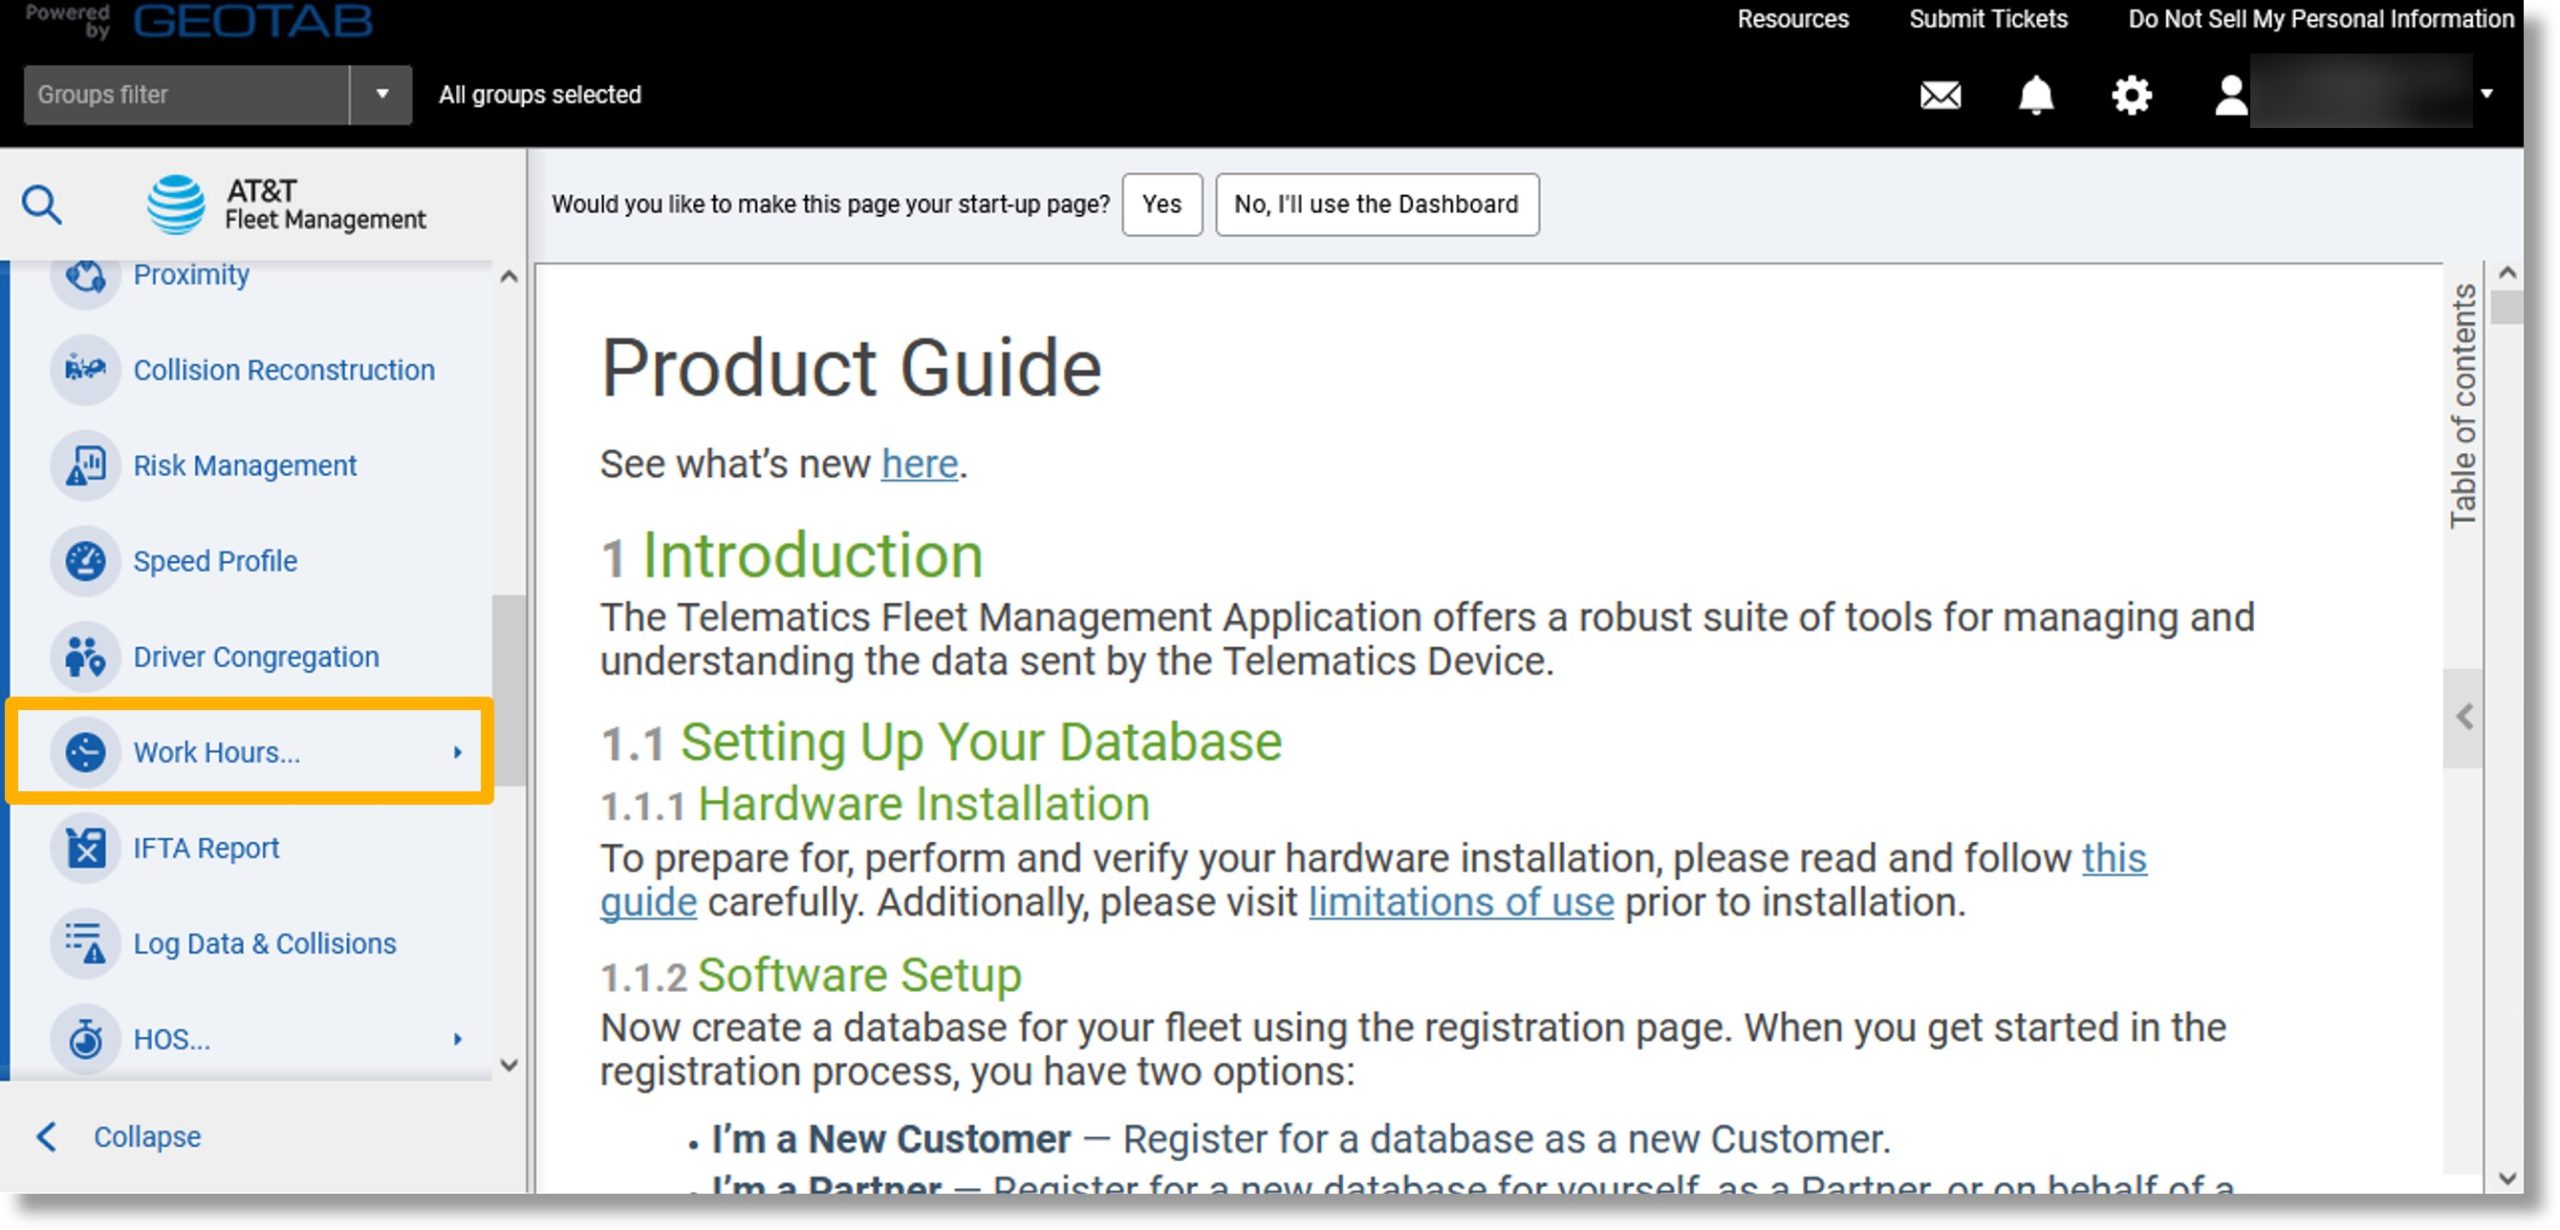Click page scrollbar down arrow
2560x1230 pixels.
click(x=2506, y=1179)
